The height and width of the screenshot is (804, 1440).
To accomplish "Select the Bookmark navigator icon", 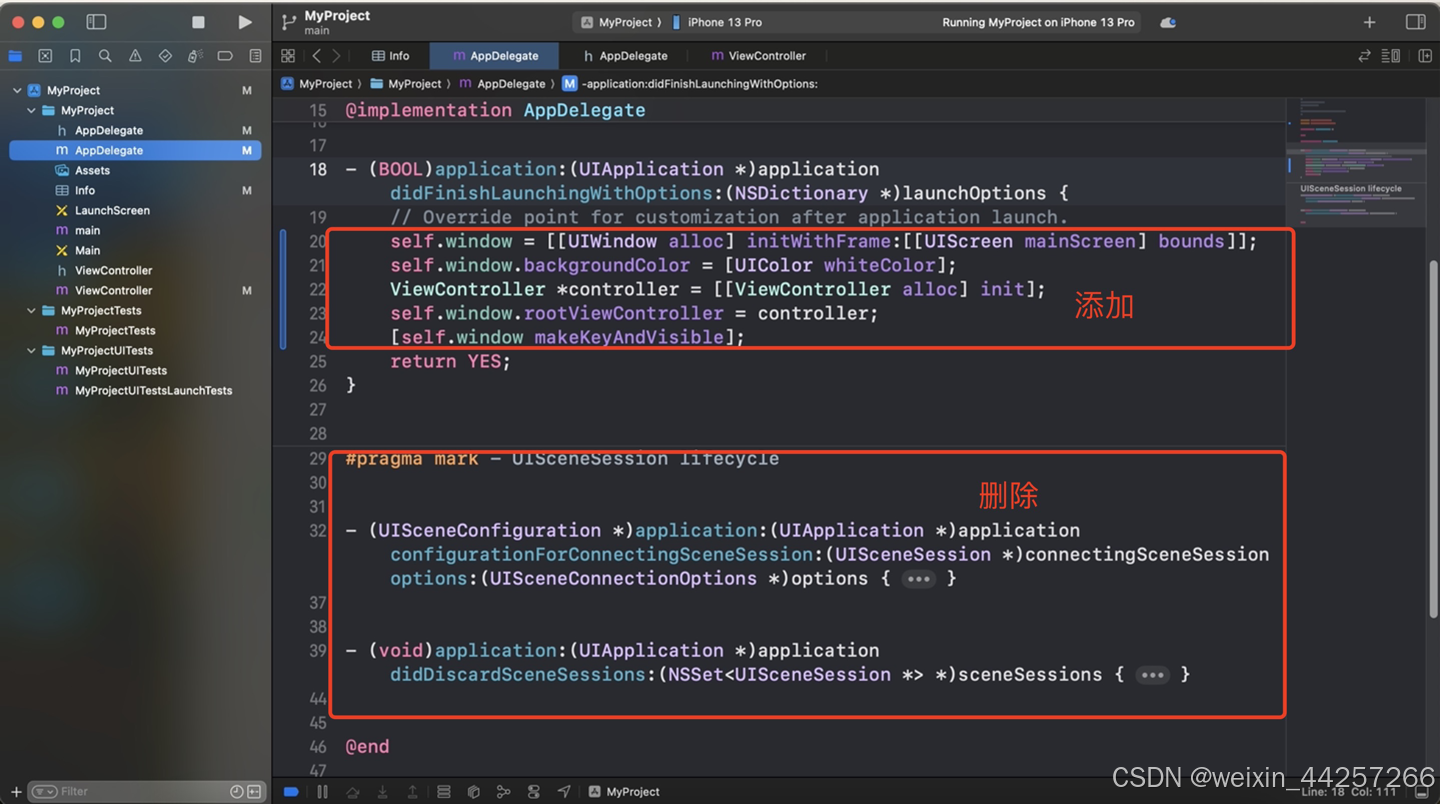I will (x=75, y=56).
